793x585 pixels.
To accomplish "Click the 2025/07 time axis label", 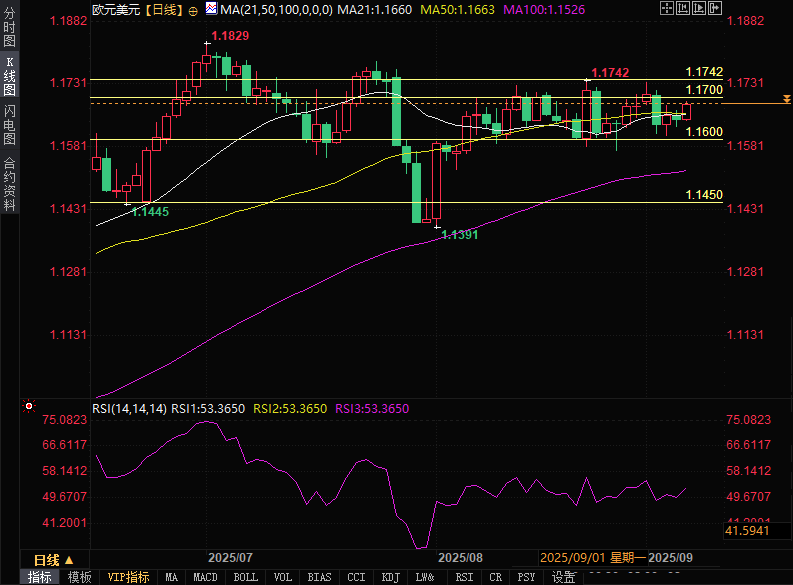I will click(x=230, y=558).
